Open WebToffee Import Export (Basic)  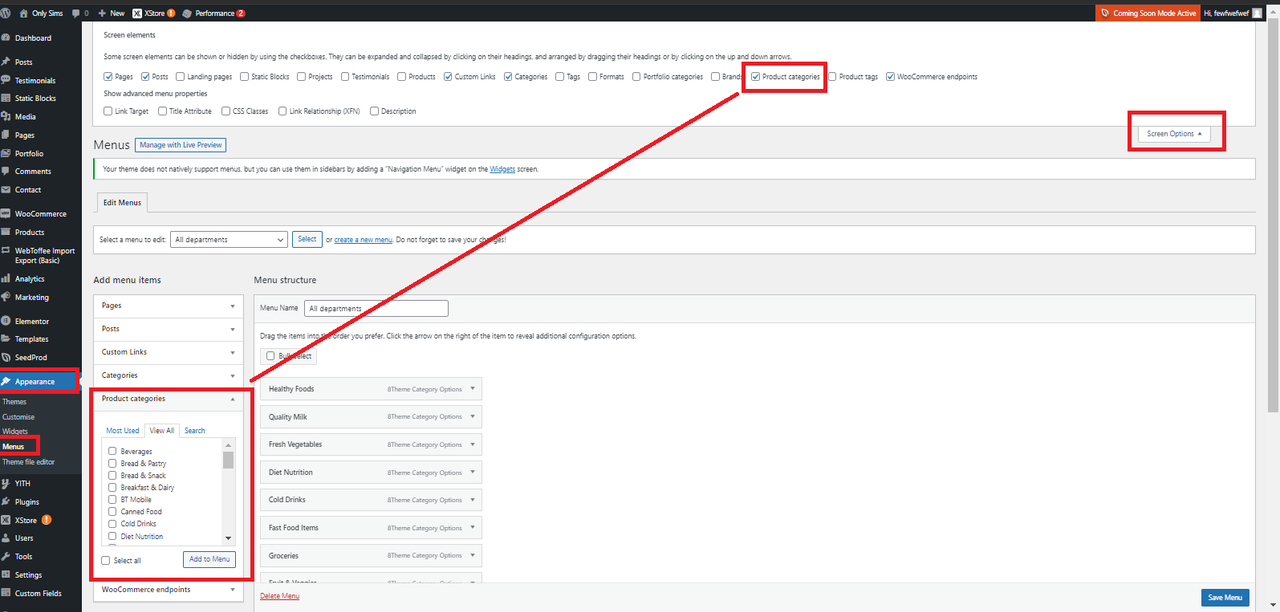[x=44, y=255]
